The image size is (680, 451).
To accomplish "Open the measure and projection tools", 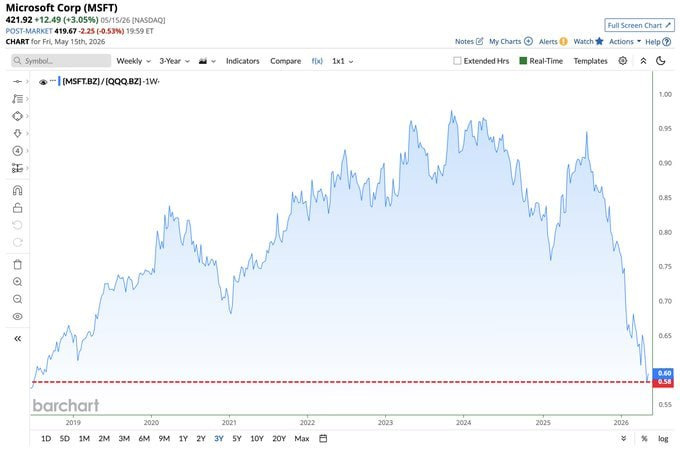I will pos(17,168).
